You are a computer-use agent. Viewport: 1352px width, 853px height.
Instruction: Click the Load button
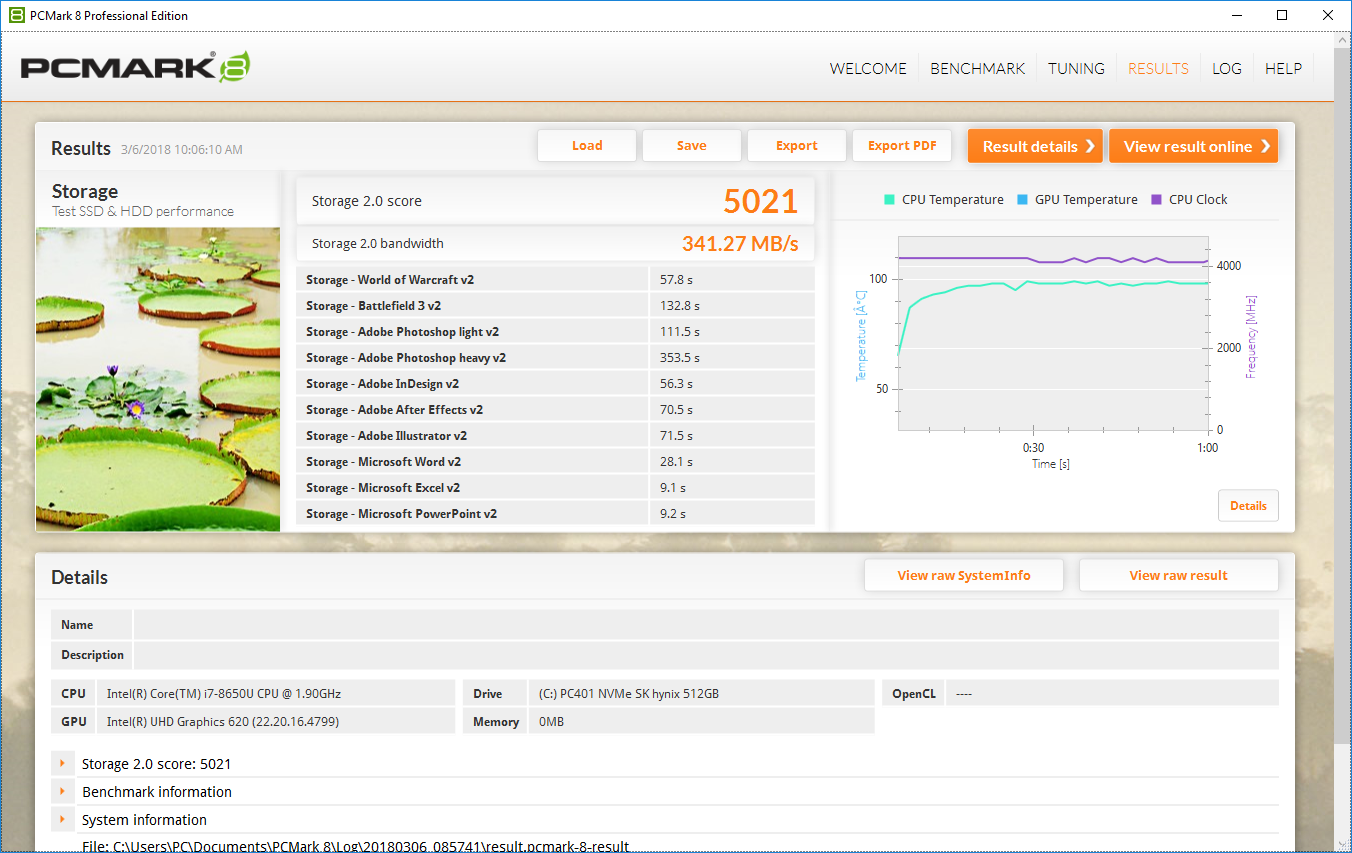click(587, 145)
